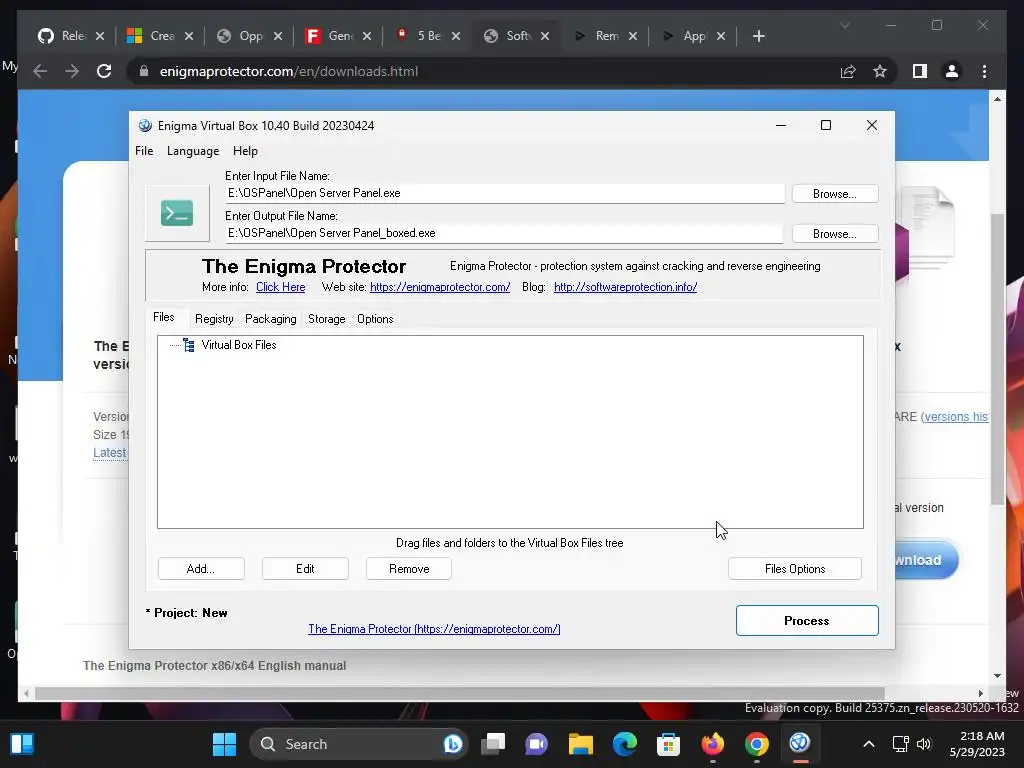Click the Enigma Virtual Box title bar icon
This screenshot has height=768, width=1024.
145,125
